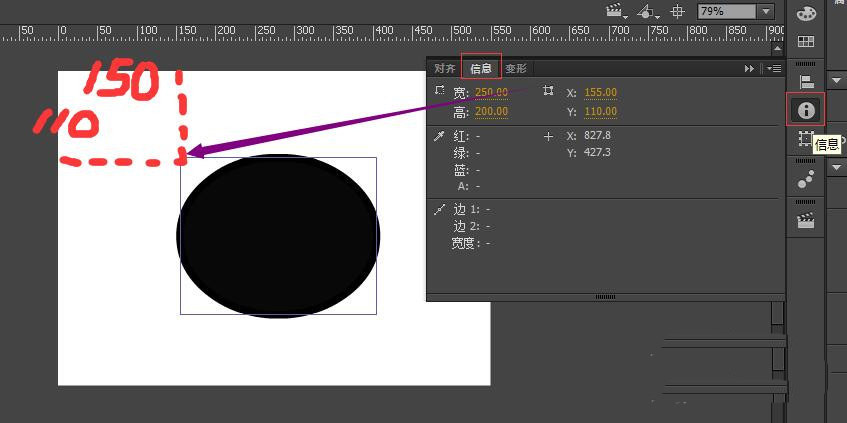Open the Align panel icon in dock
This screenshot has height=423, width=847.
[806, 82]
